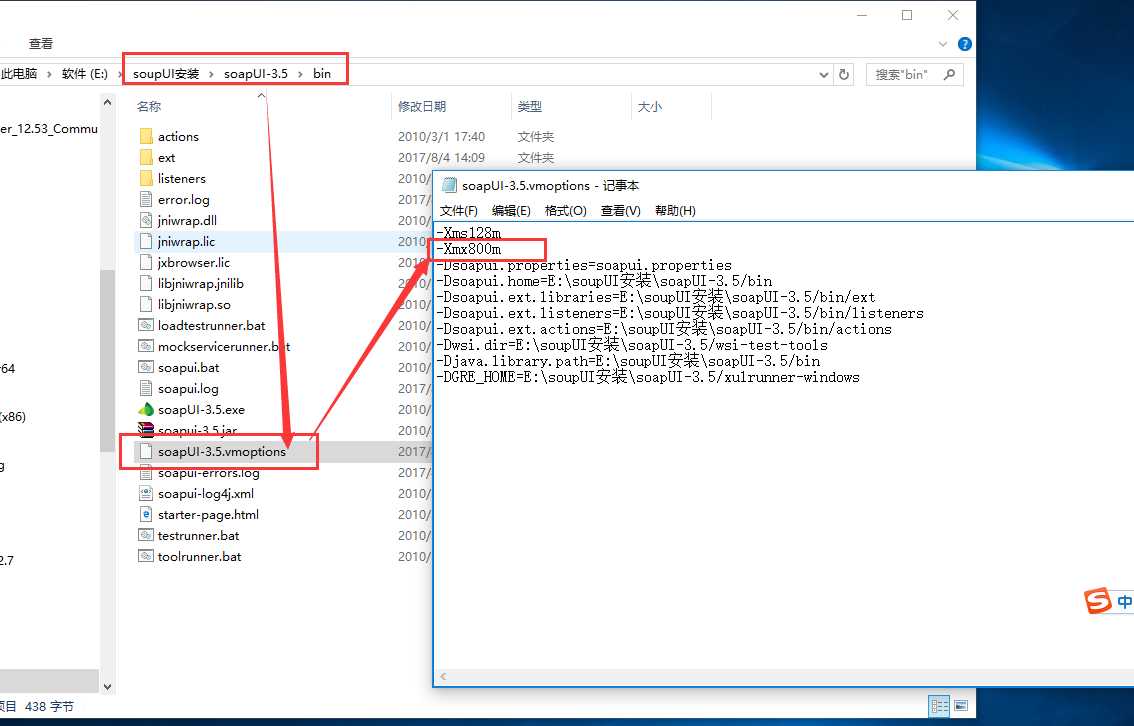Sort files by 大小 column header
The width and height of the screenshot is (1134, 726).
tap(649, 106)
